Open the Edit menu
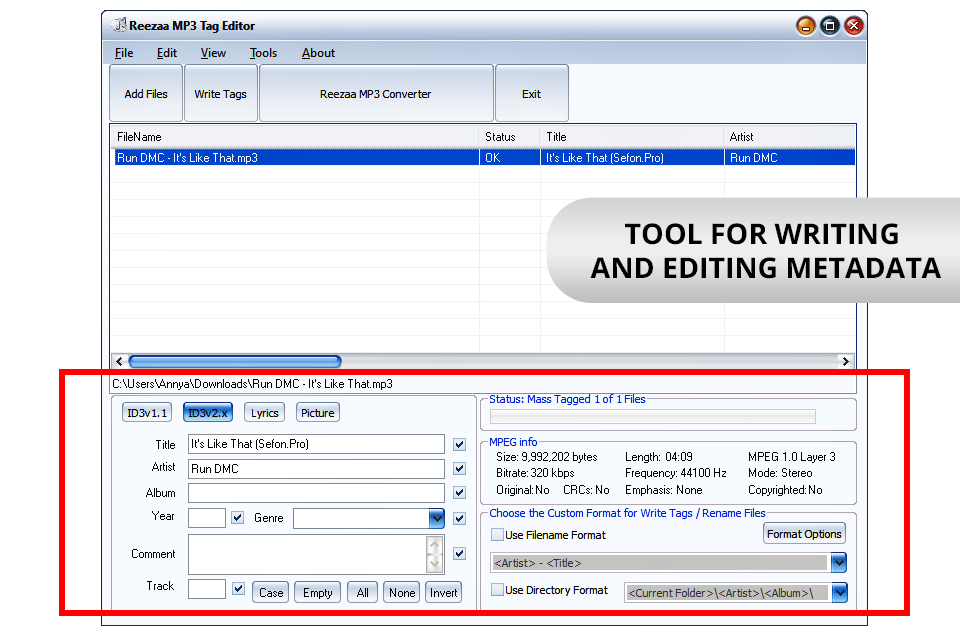 (167, 53)
